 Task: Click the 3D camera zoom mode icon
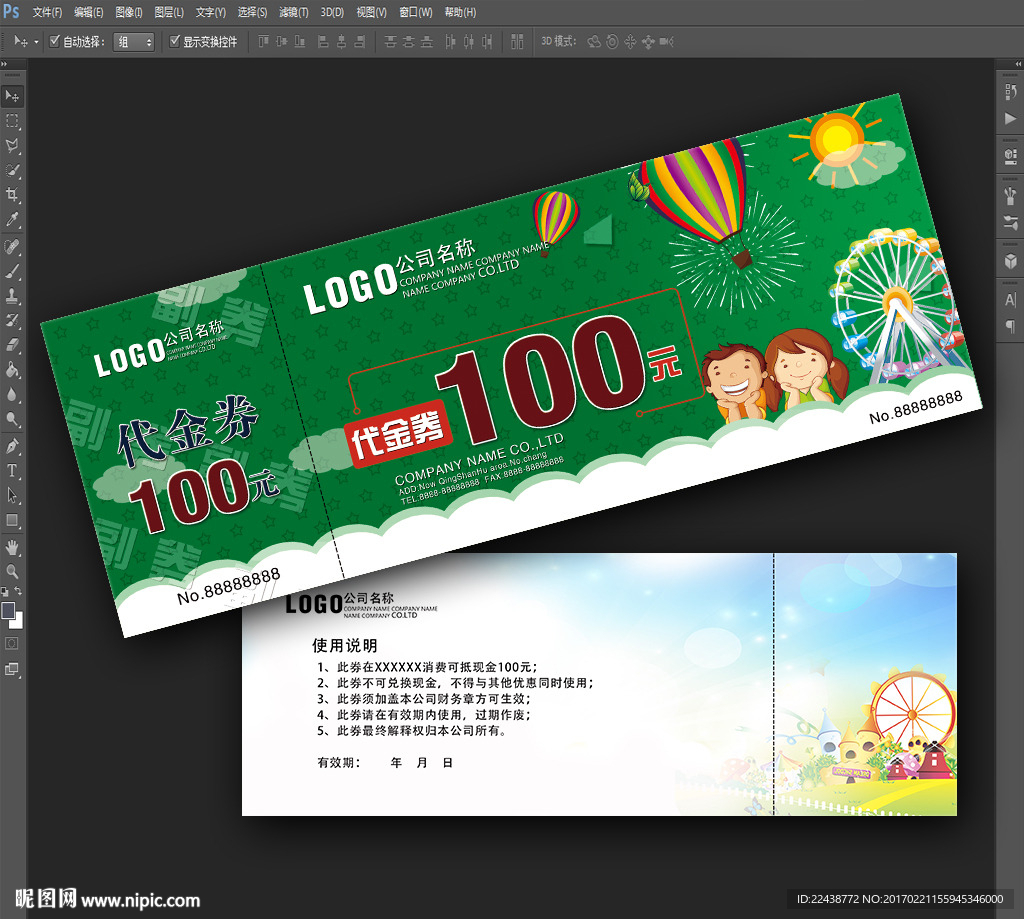pyautogui.click(x=666, y=42)
